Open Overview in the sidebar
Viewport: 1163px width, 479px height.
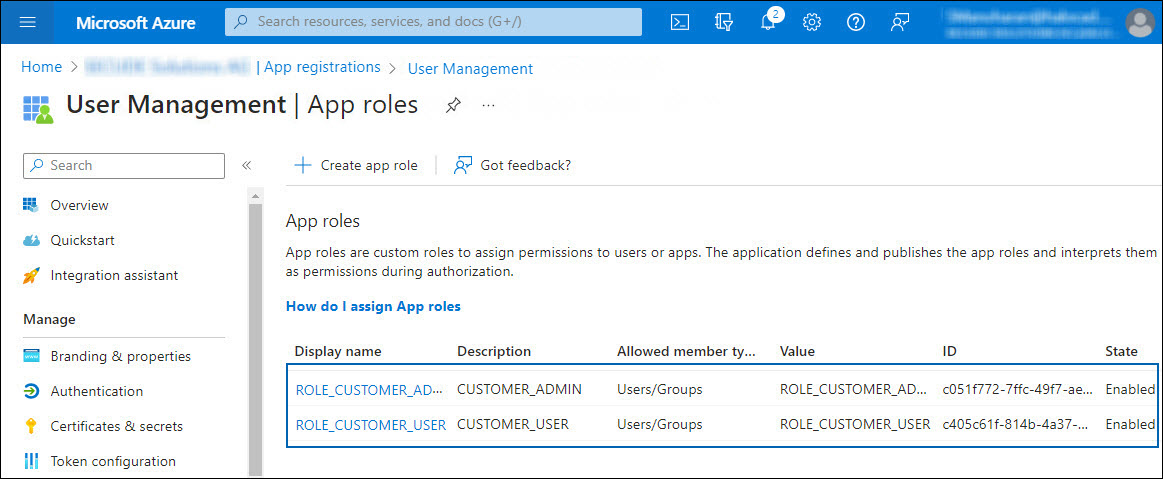tap(79, 205)
